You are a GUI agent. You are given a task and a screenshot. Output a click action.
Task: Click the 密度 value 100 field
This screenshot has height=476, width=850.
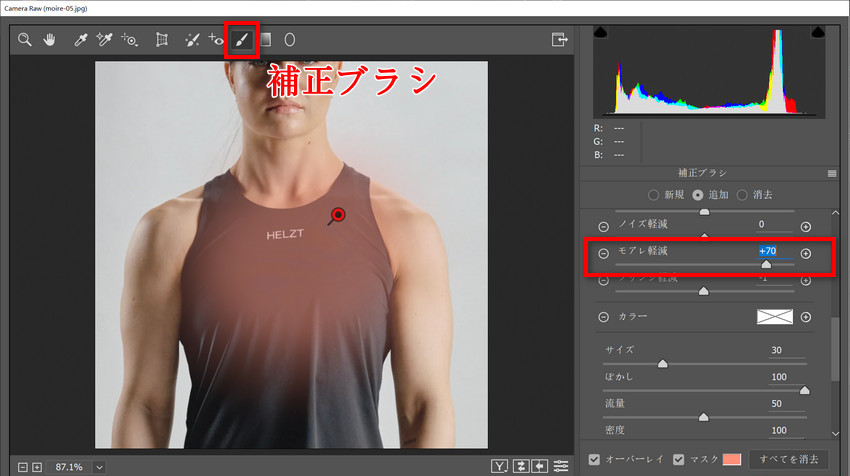click(x=786, y=430)
